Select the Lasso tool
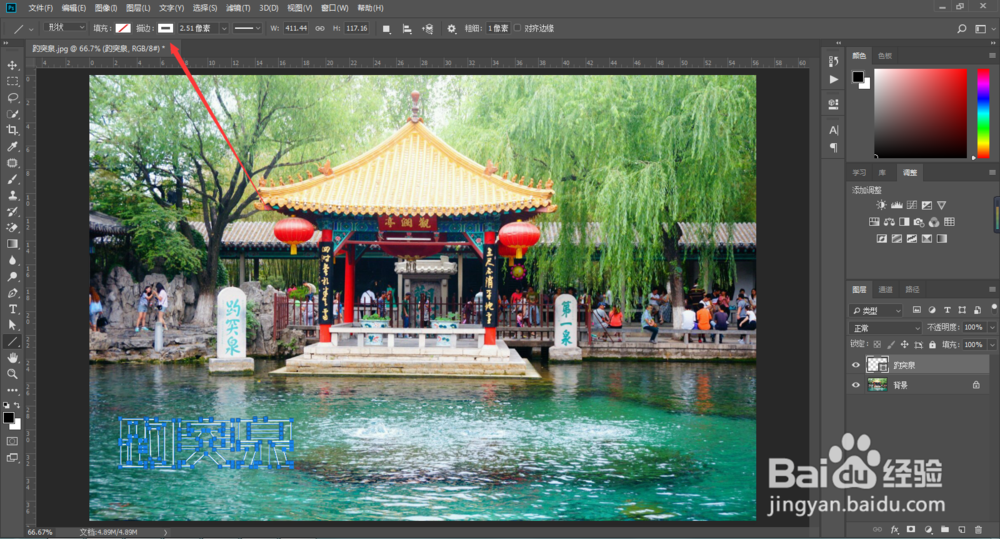 [x=12, y=98]
